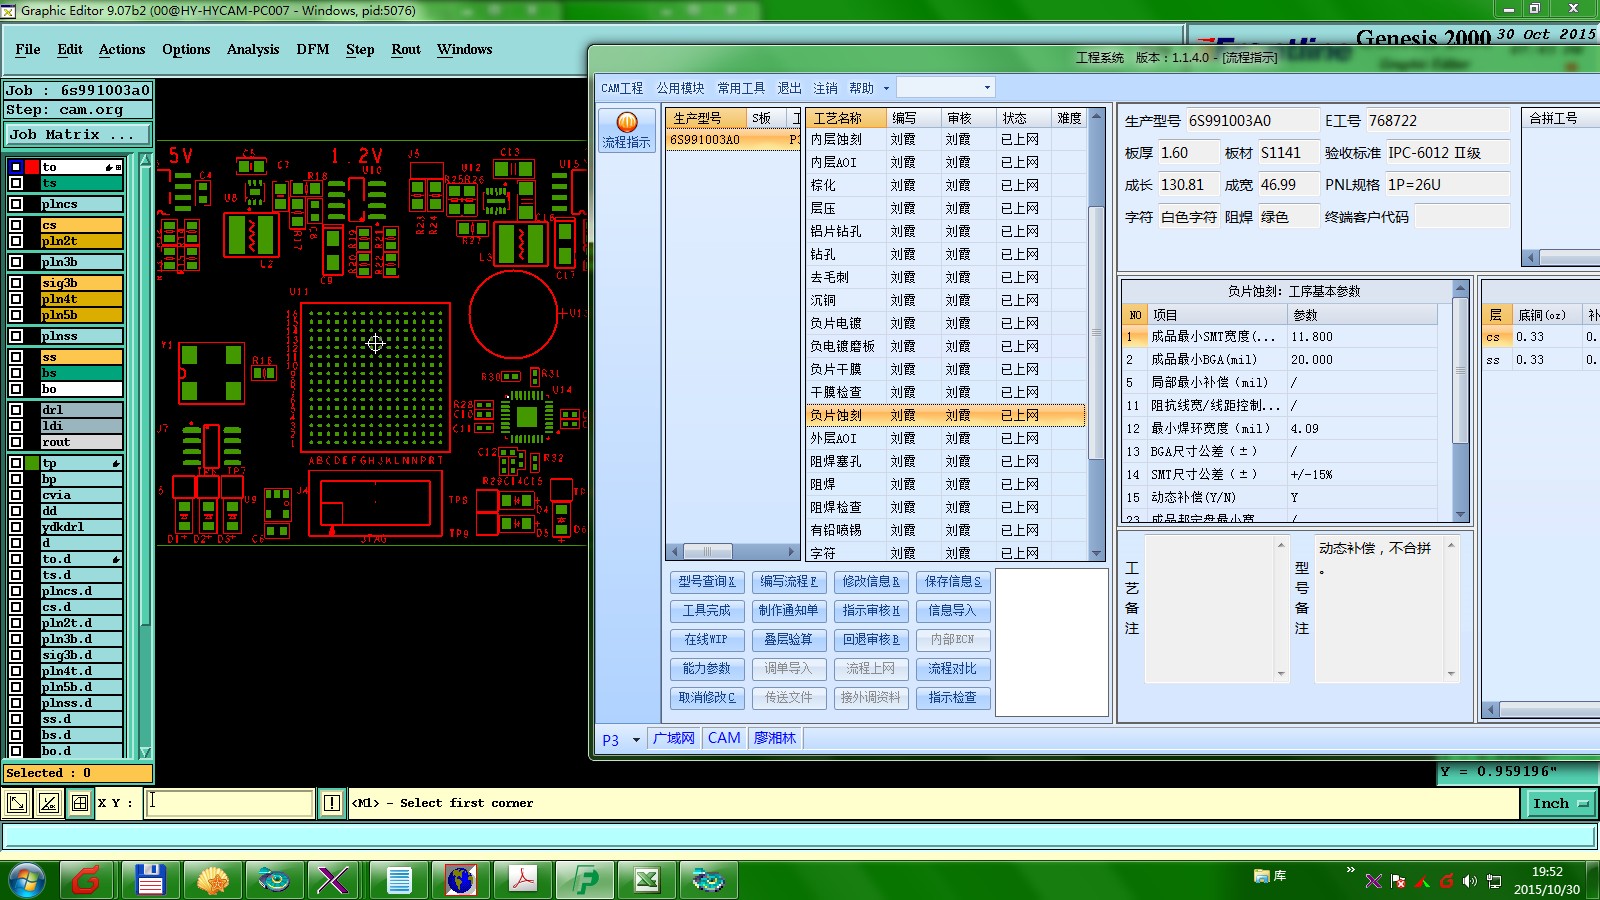
Task: Click the edit-hand icon on layer tp
Action: pos(115,463)
